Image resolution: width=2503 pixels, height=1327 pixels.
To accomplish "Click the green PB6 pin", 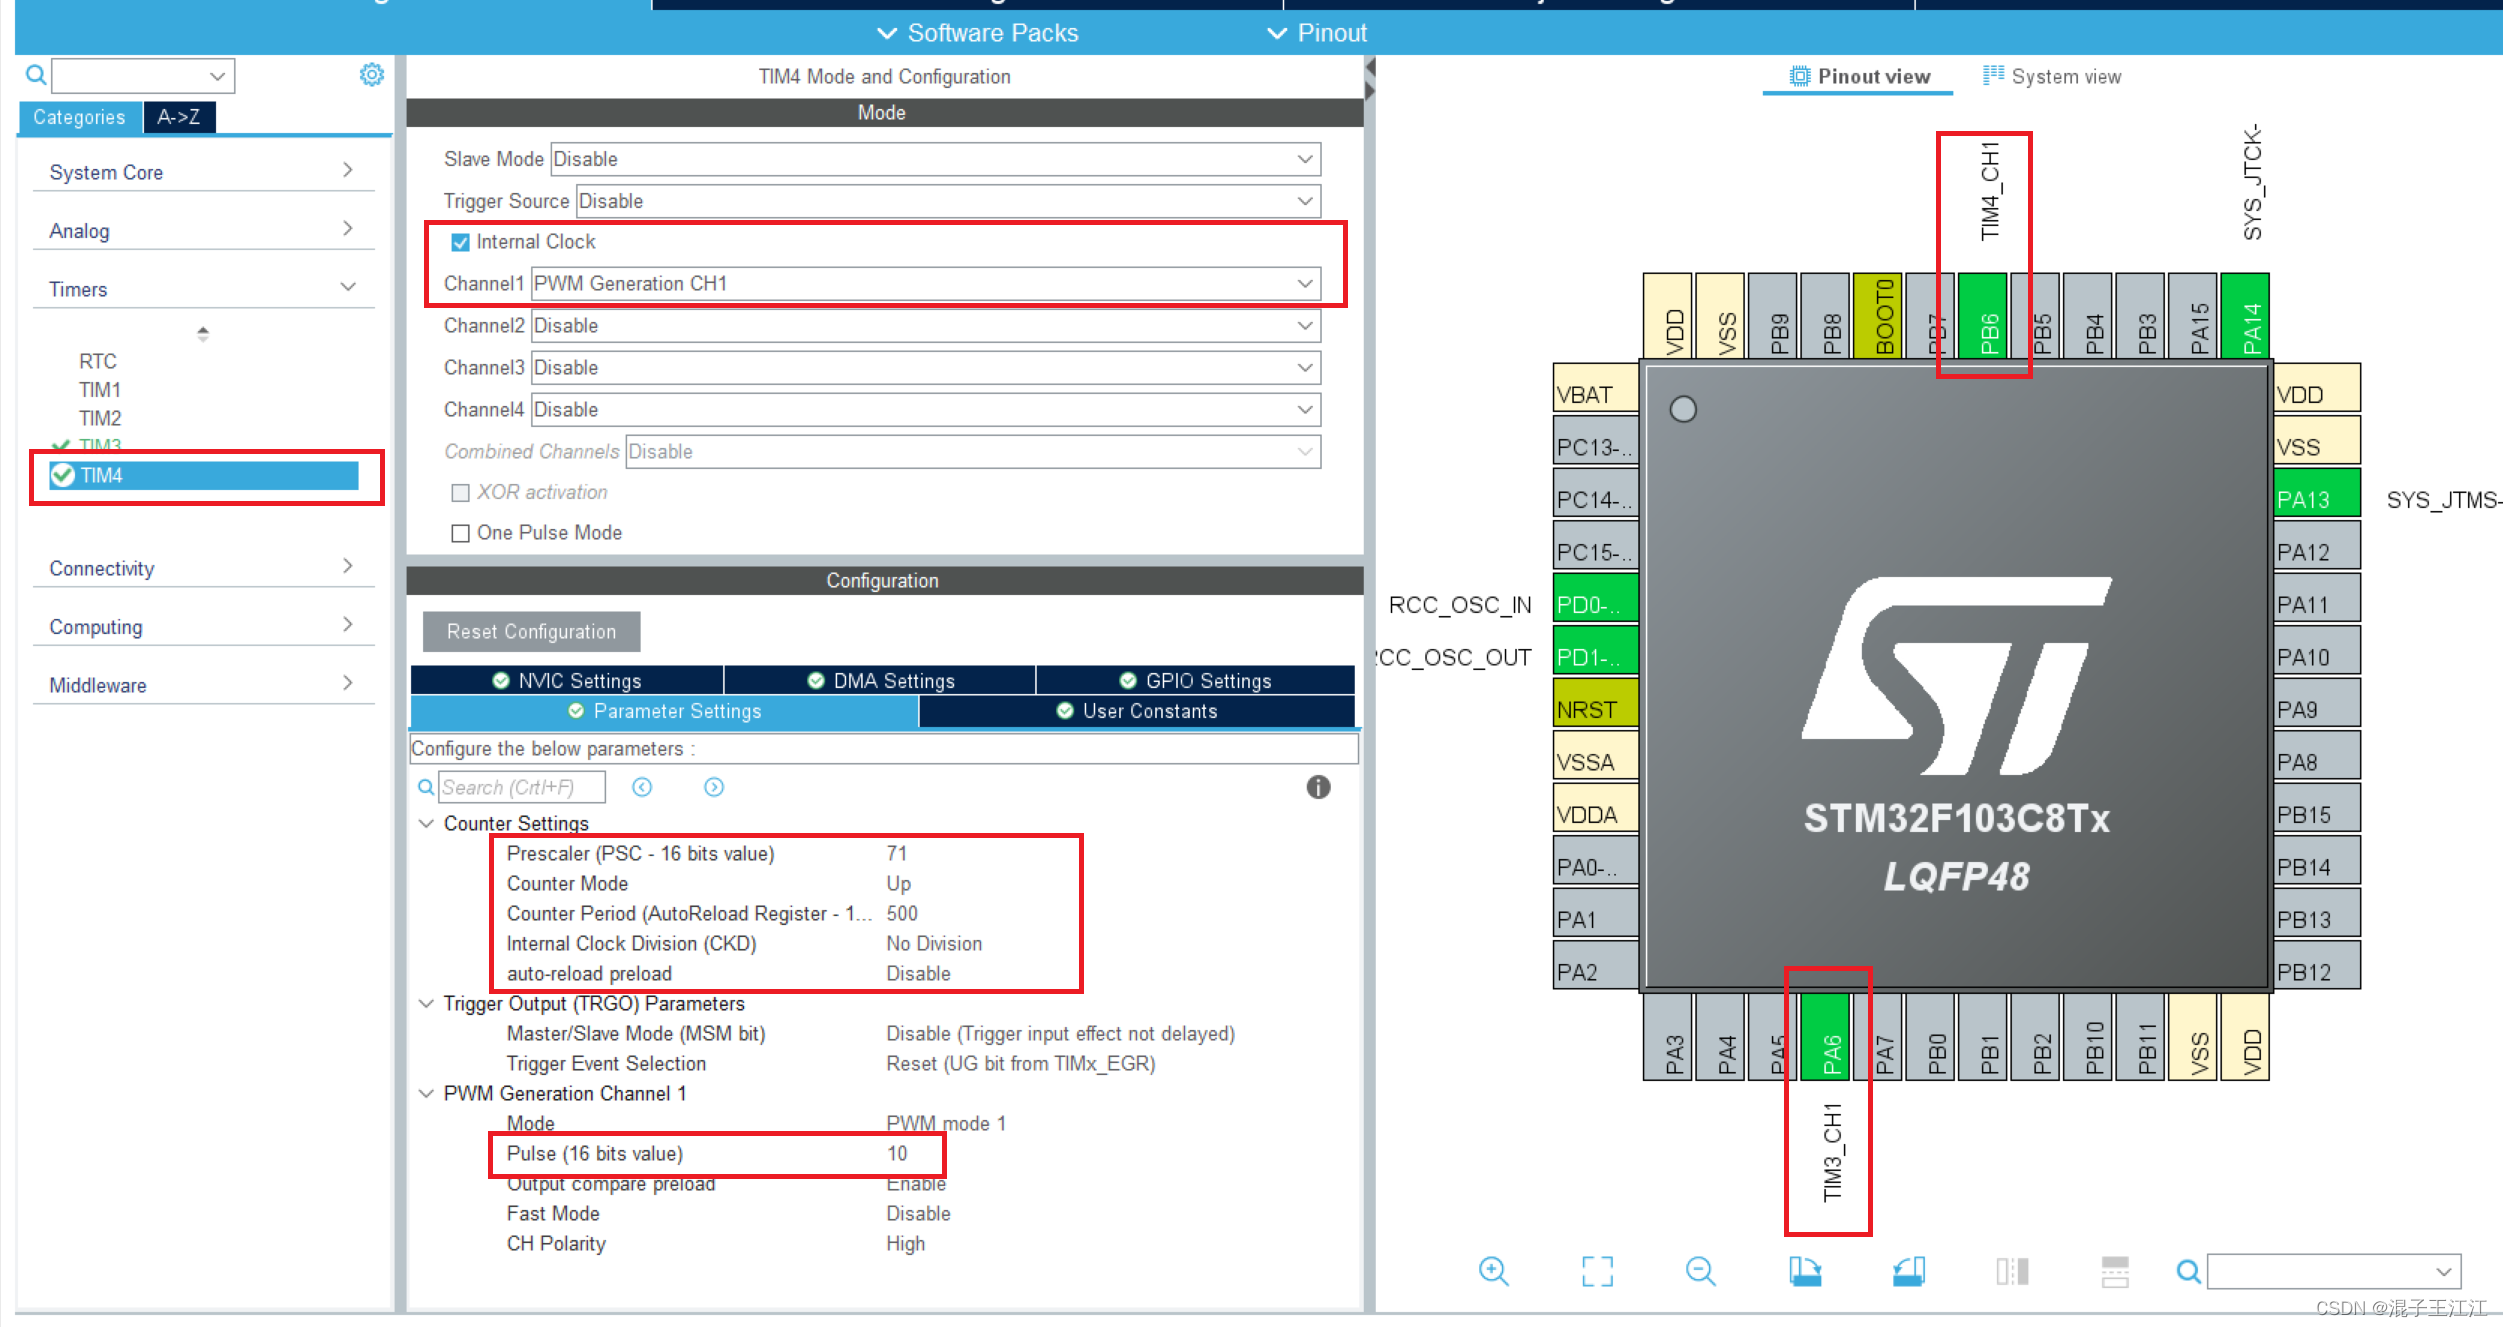I will click(x=1985, y=317).
